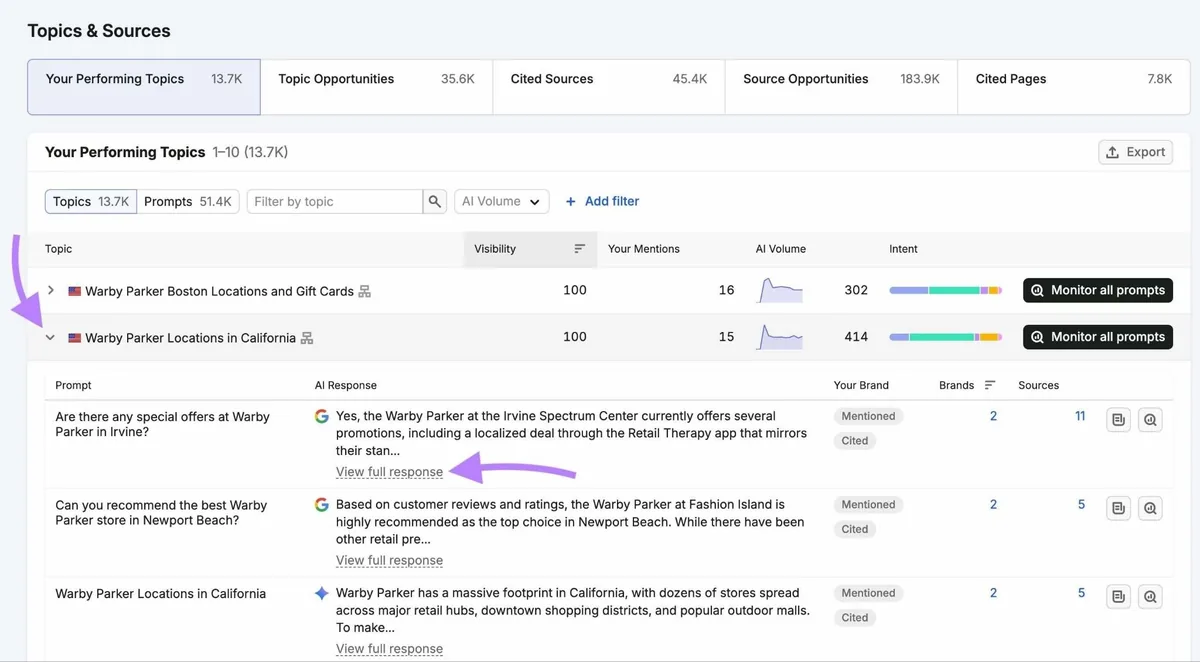1200x662 pixels.
Task: Open response page icon for Locations in California prompt
Action: [1119, 597]
